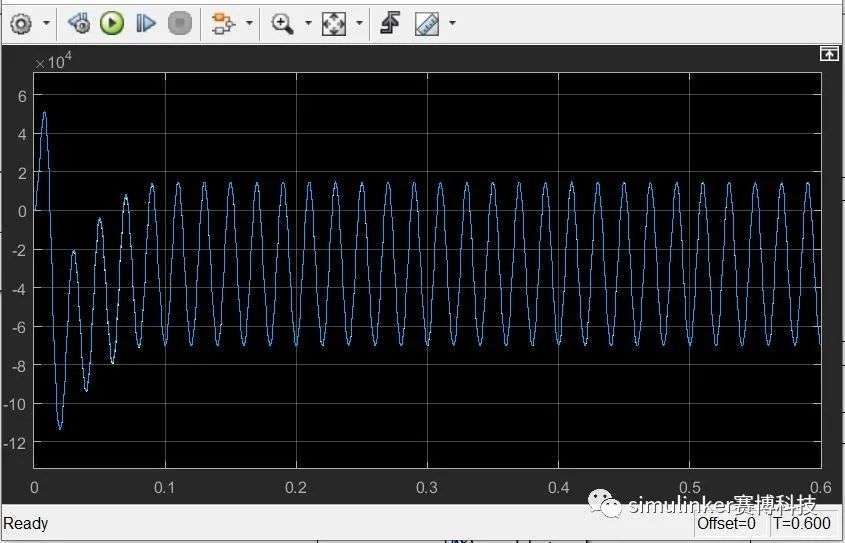The image size is (845, 543).
Task: Expand the dropdown beside the gear icon
Action: point(46,23)
